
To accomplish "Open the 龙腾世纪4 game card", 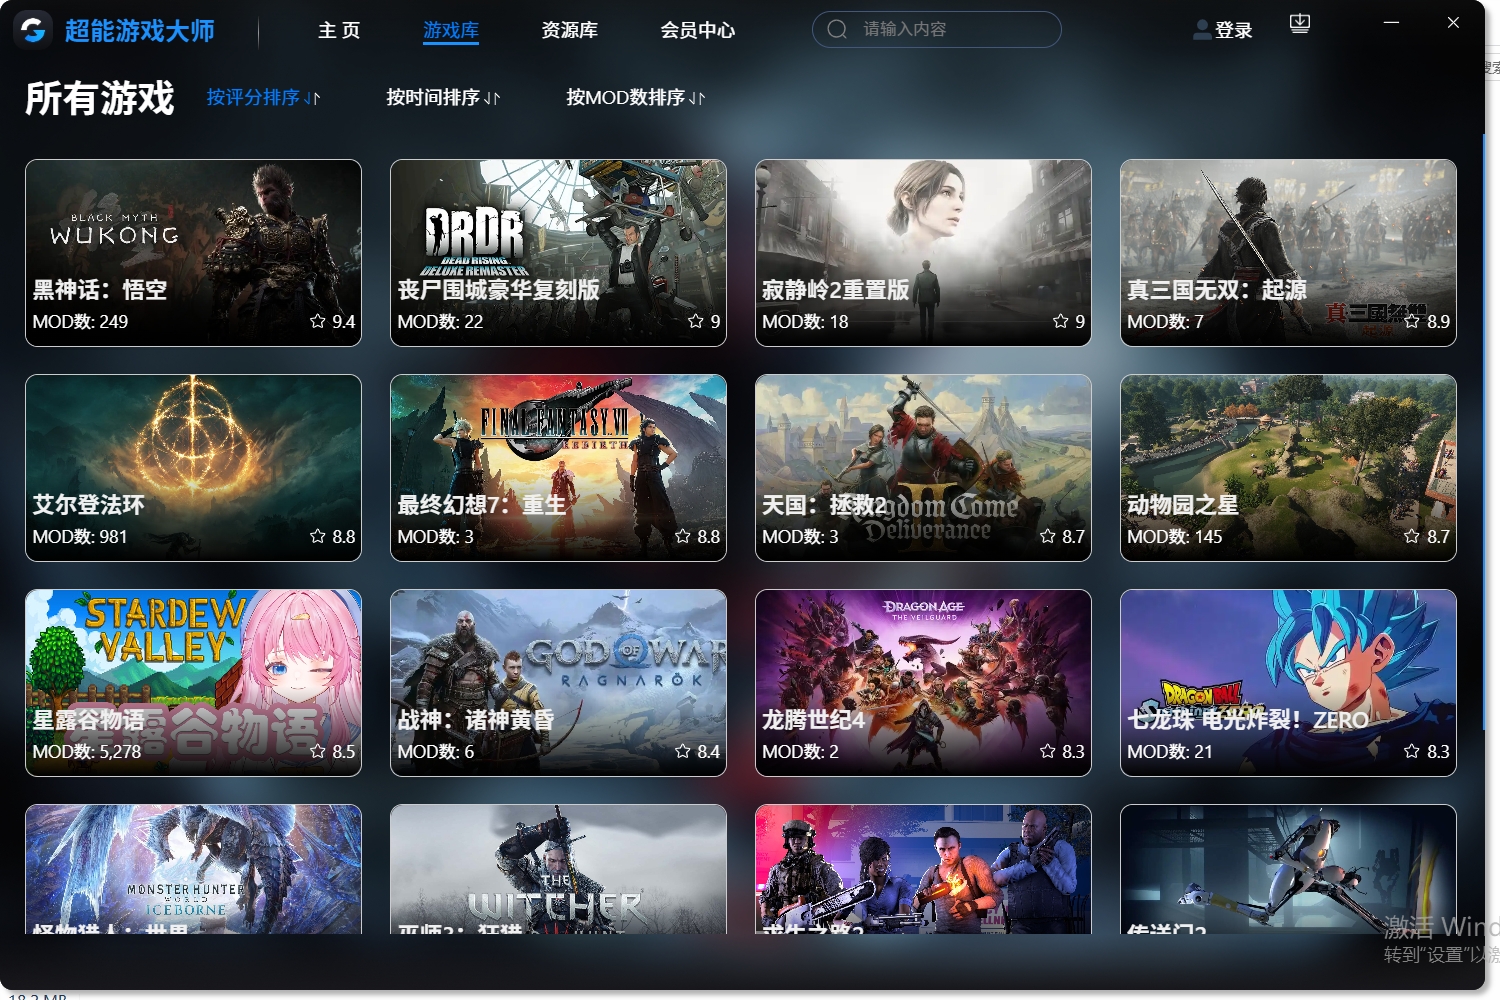I will (x=923, y=683).
